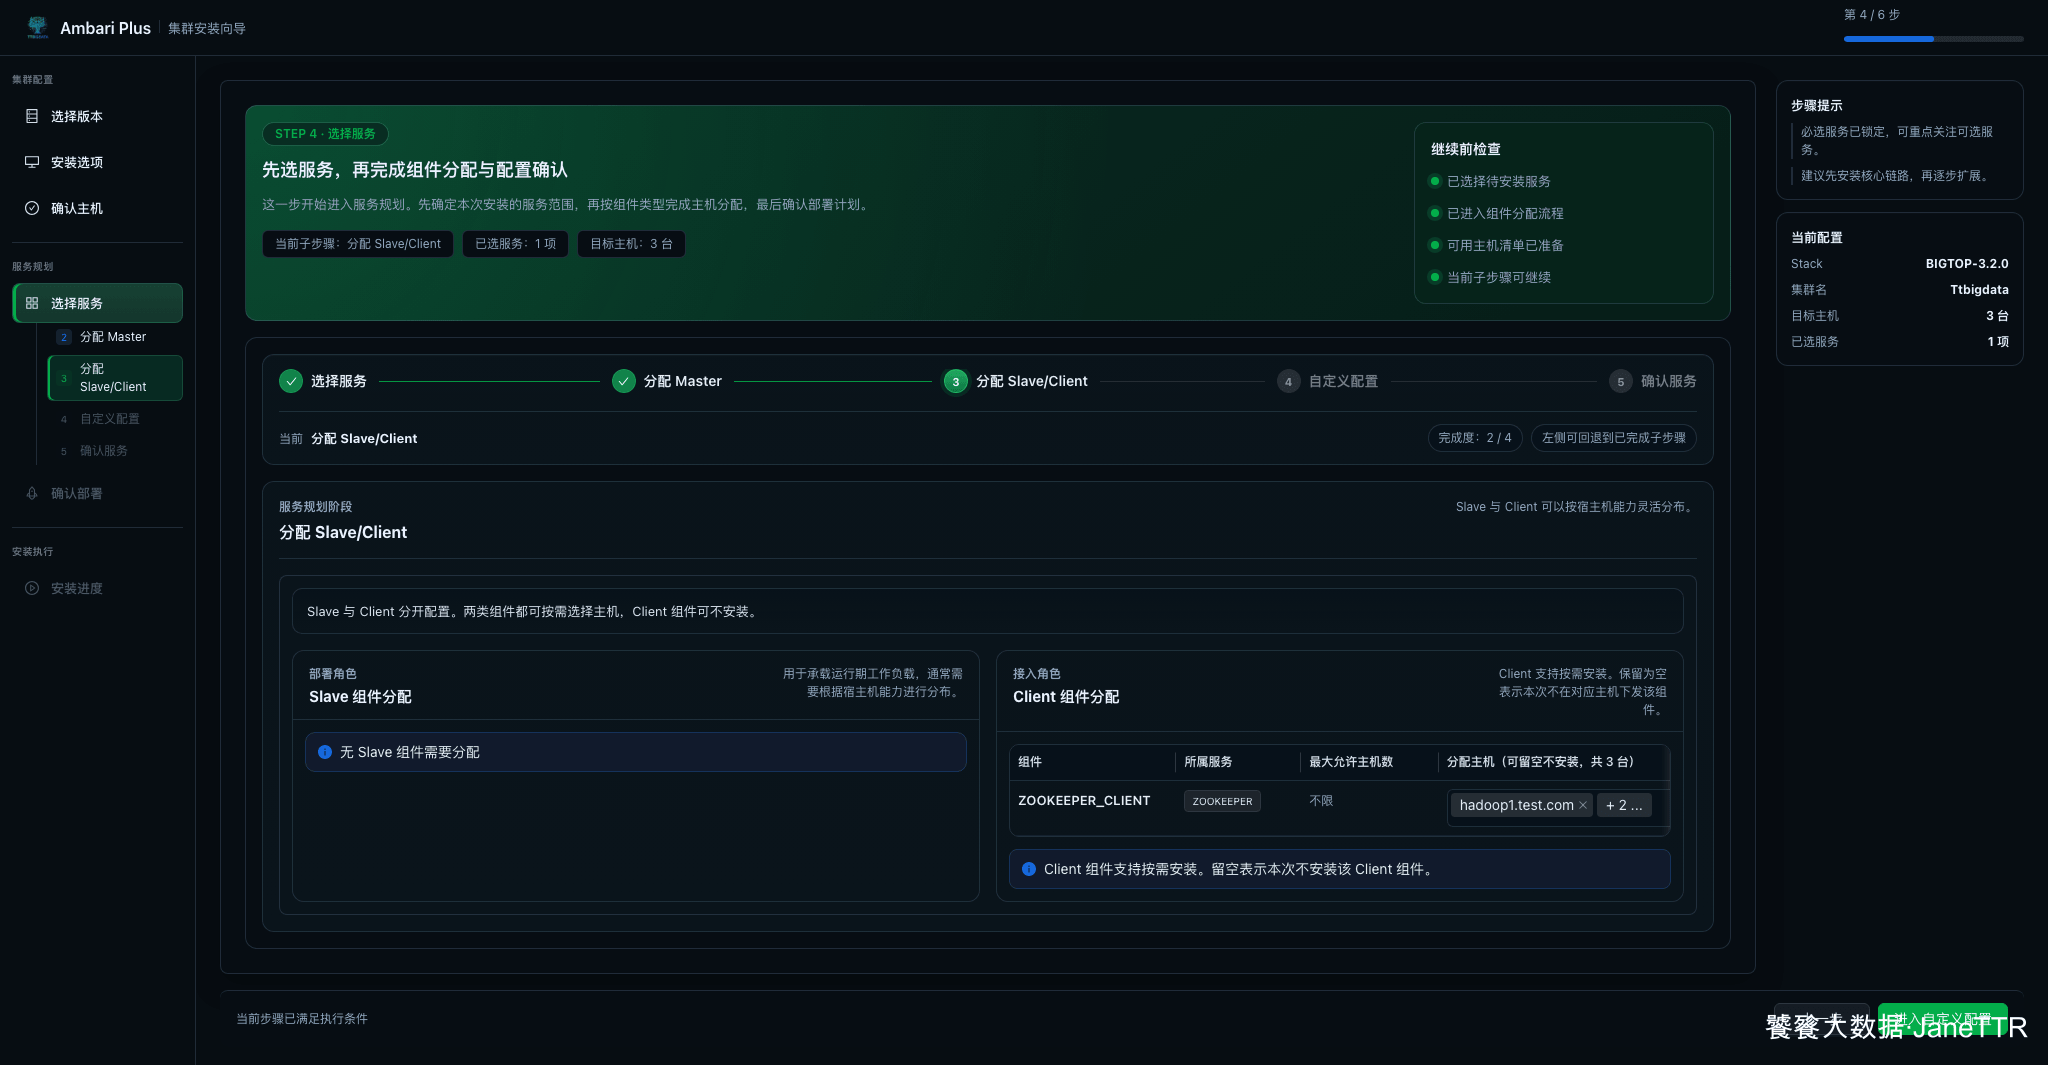Open 确认主机 in the sidebar
The width and height of the screenshot is (2048, 1065).
tap(97, 208)
